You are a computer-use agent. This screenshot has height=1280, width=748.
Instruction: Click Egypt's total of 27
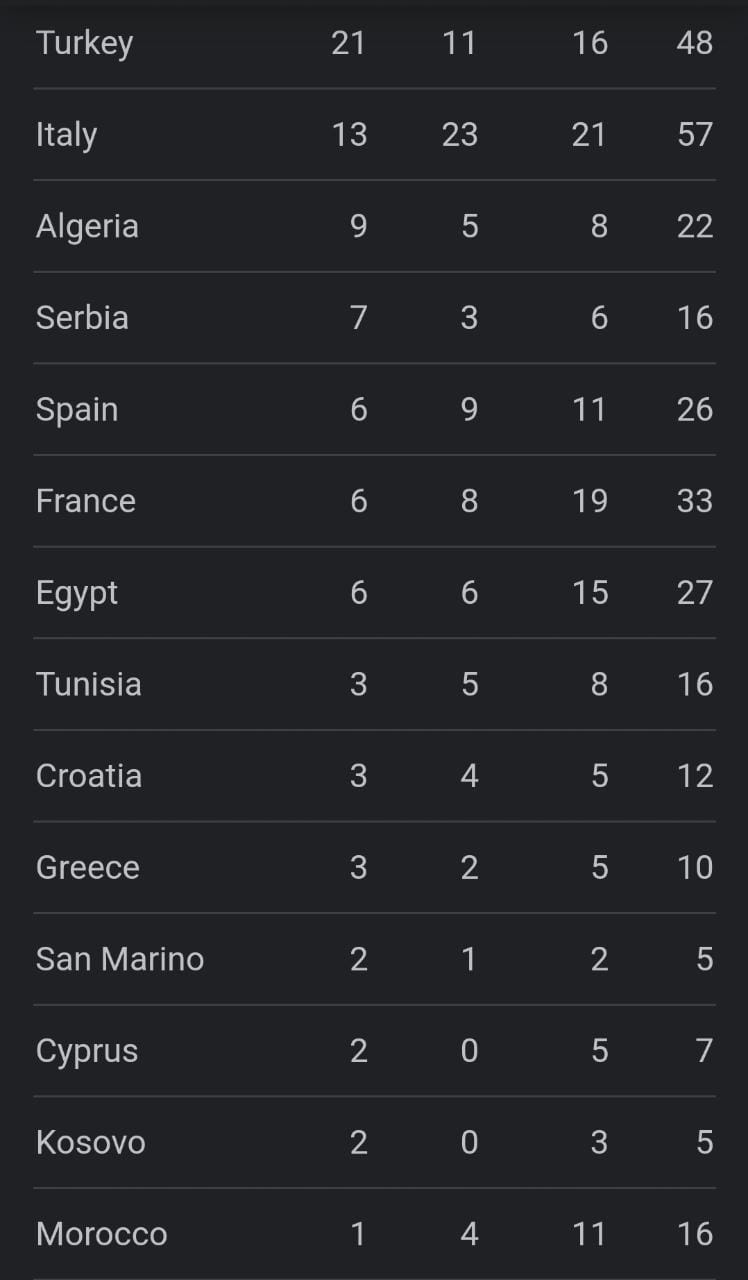[694, 593]
